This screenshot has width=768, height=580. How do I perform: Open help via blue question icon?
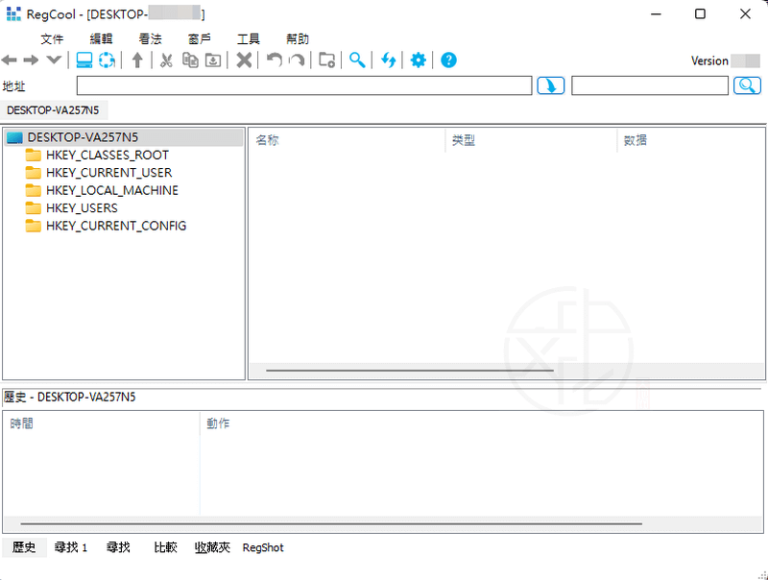[x=449, y=61]
